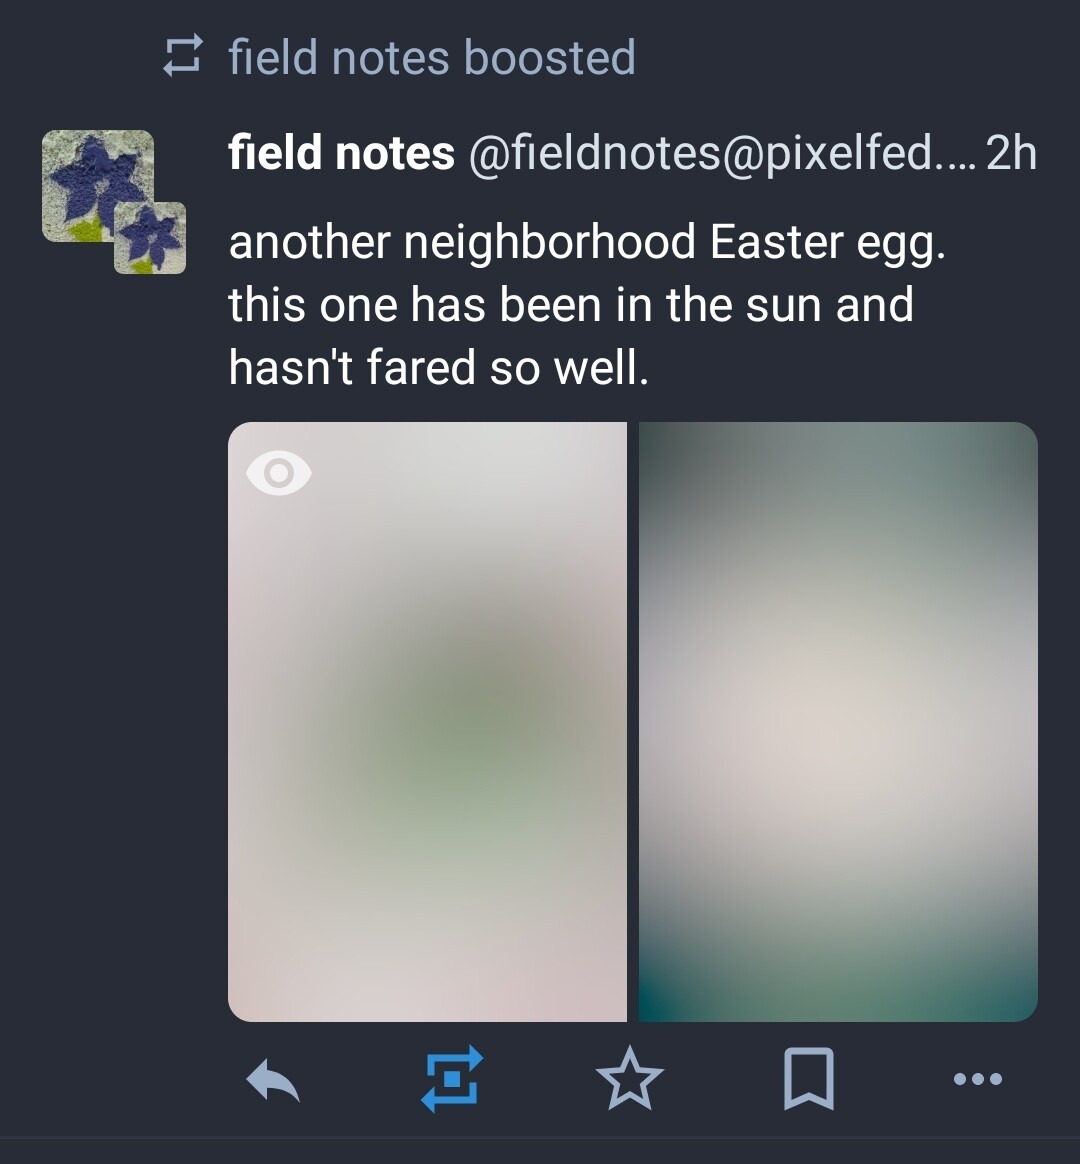Open the bold "field notes" display name

pyautogui.click(x=341, y=153)
